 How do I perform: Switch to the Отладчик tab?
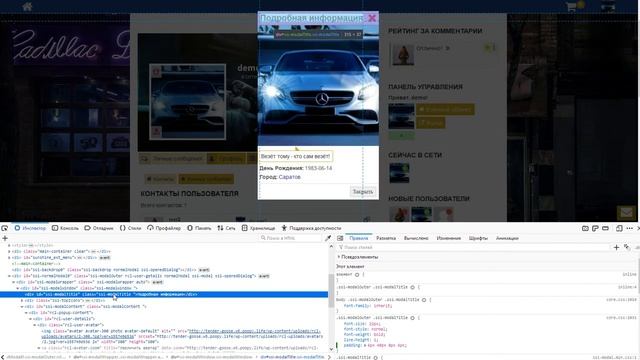99,228
